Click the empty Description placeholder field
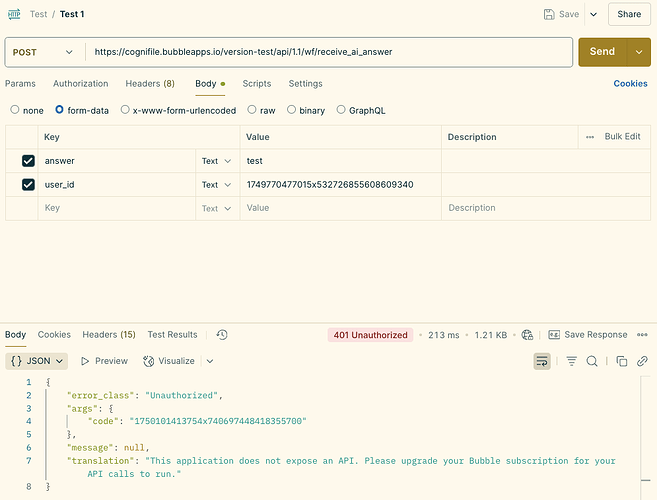Image resolution: width=657 pixels, height=500 pixels. click(x=546, y=208)
